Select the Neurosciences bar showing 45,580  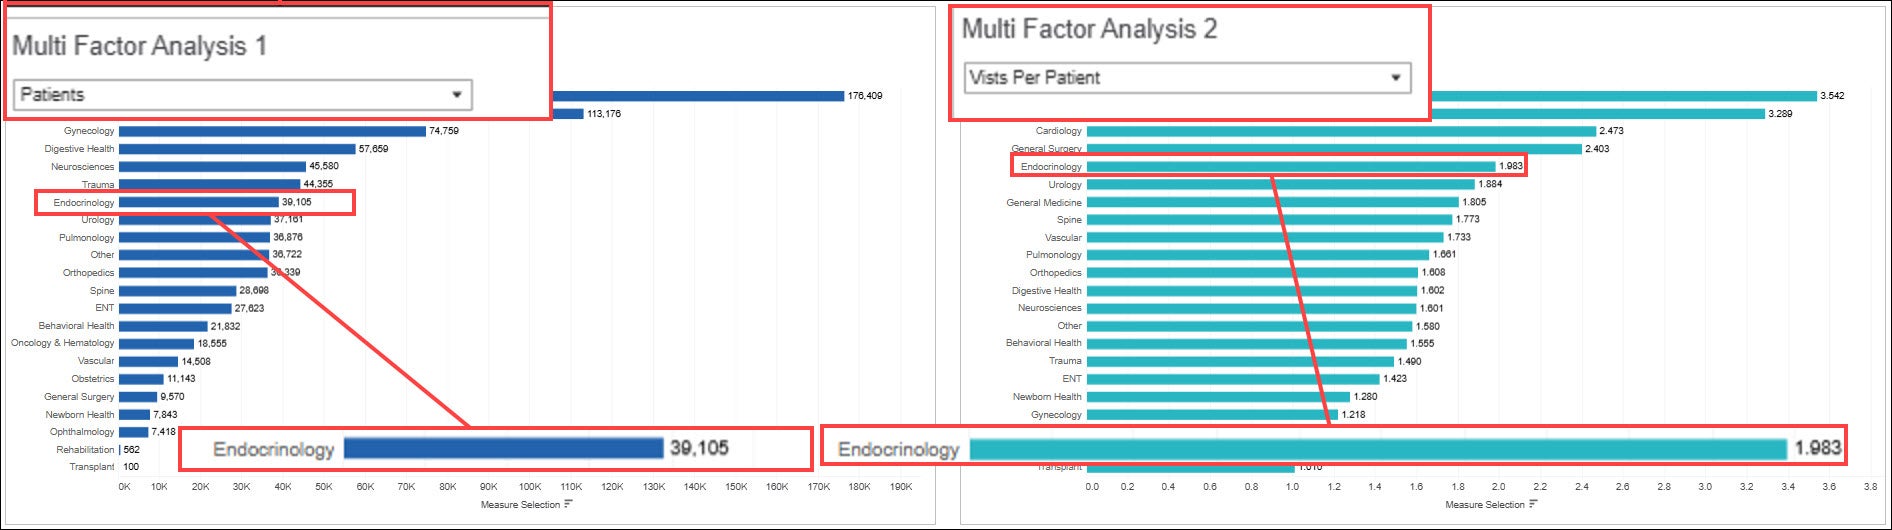(x=212, y=167)
